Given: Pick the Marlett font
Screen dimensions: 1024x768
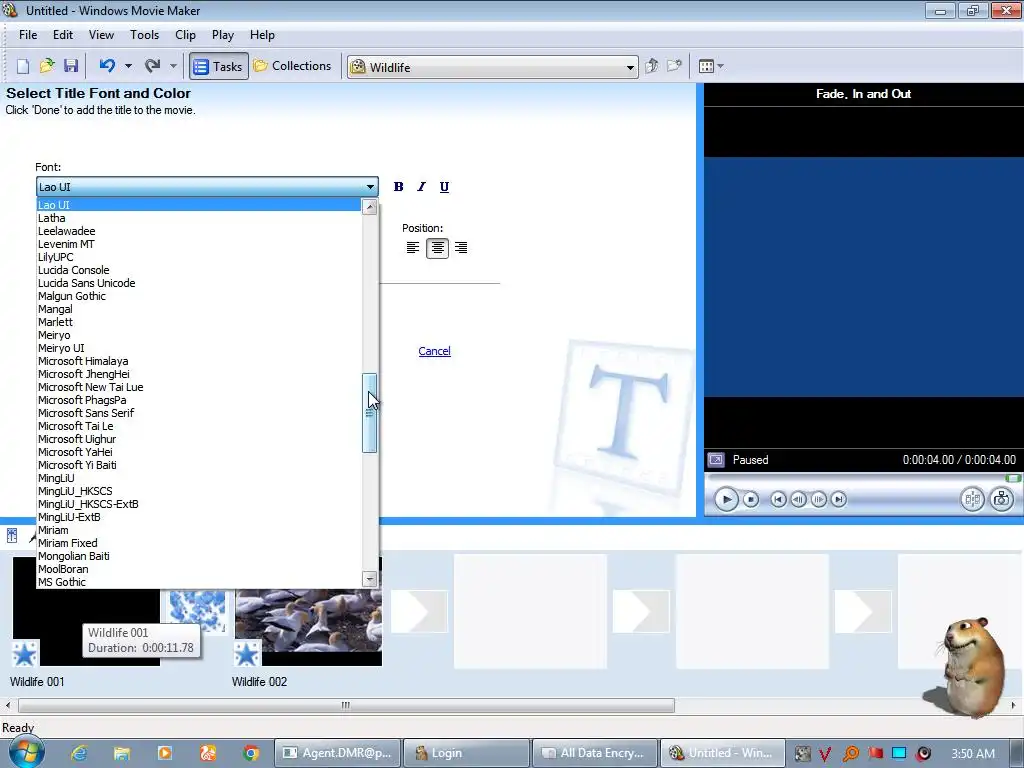Looking at the screenshot, I should tap(199, 322).
